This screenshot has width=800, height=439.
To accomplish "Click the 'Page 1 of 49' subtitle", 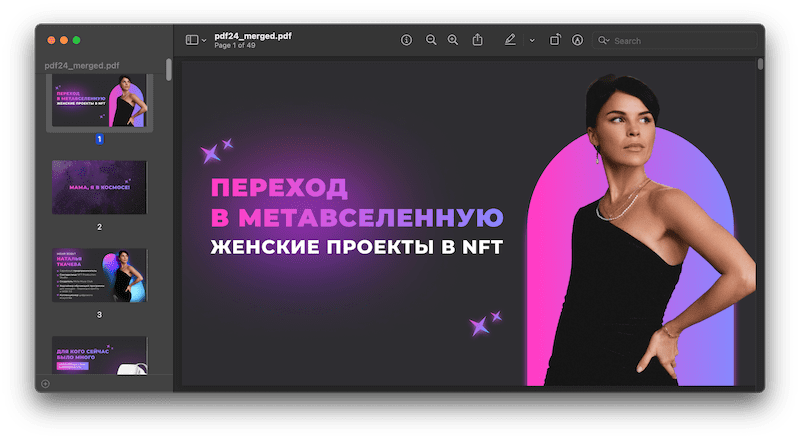I will (235, 45).
